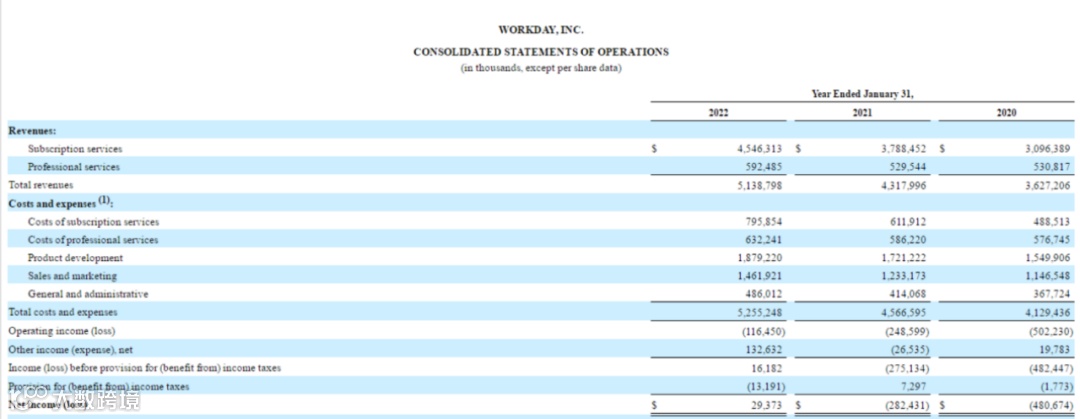Click the 4,317,996 total revenues value

[904, 185]
